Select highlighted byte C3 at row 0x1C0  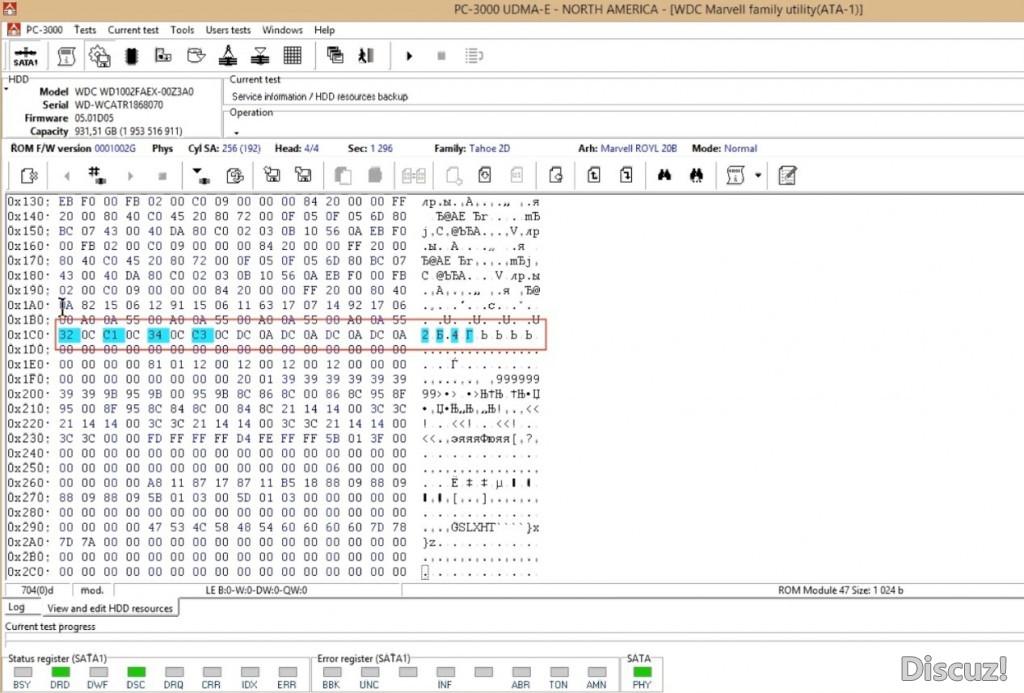200,335
